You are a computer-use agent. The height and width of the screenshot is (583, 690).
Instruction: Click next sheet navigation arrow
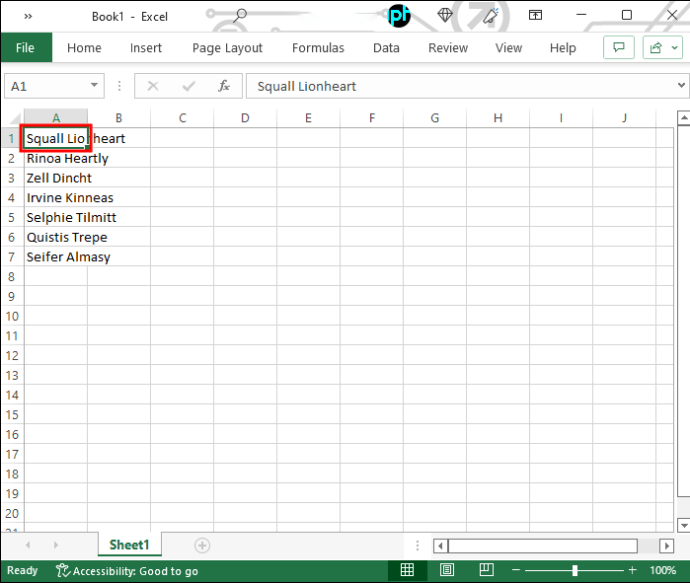tap(55, 545)
